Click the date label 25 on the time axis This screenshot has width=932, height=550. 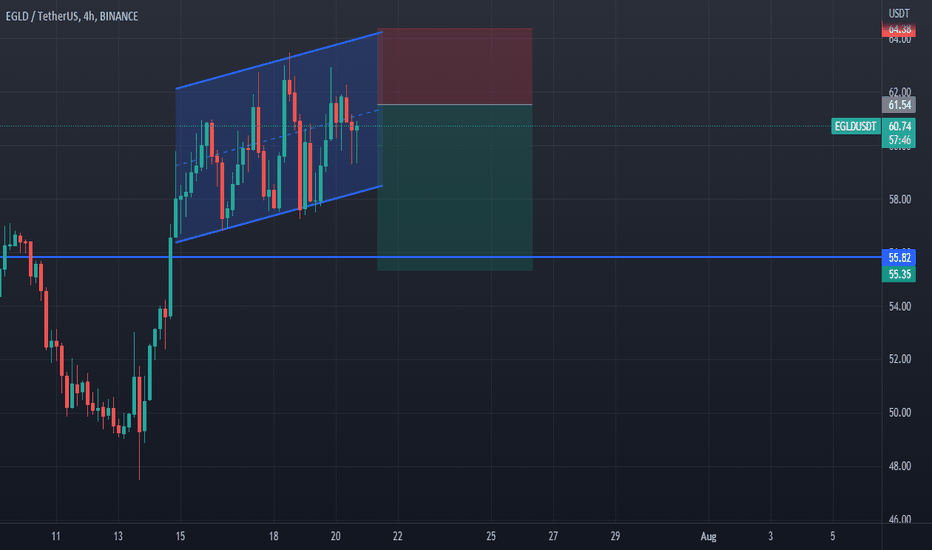pos(491,536)
